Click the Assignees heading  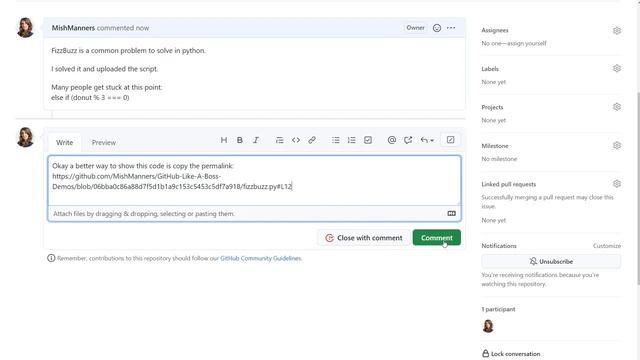(x=495, y=30)
